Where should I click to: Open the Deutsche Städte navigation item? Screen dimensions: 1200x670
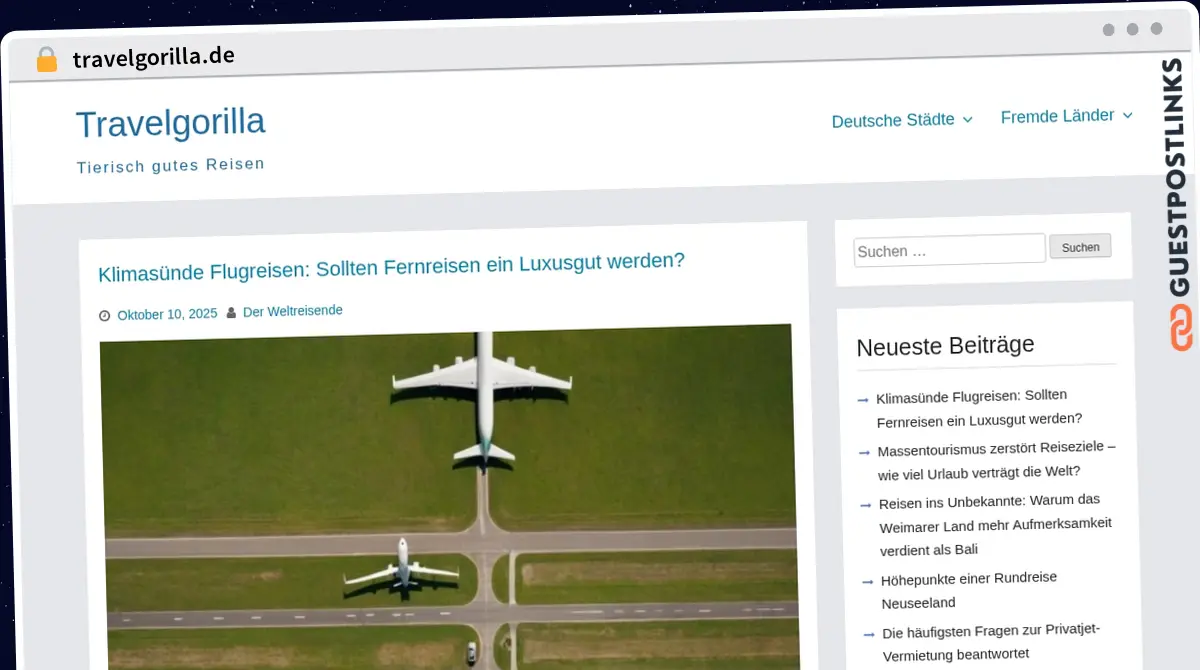pyautogui.click(x=892, y=121)
